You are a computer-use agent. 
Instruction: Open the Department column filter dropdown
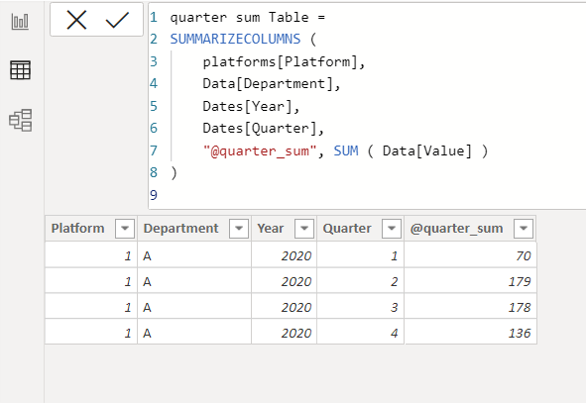(x=239, y=228)
